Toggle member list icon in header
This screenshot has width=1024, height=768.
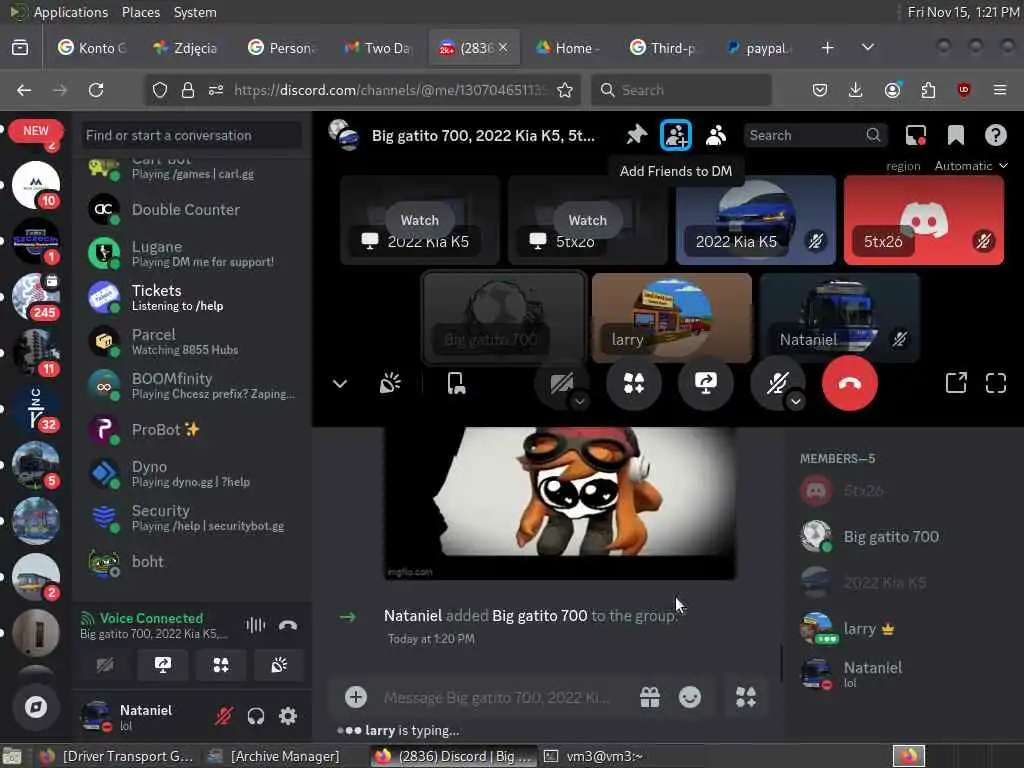(x=716, y=135)
